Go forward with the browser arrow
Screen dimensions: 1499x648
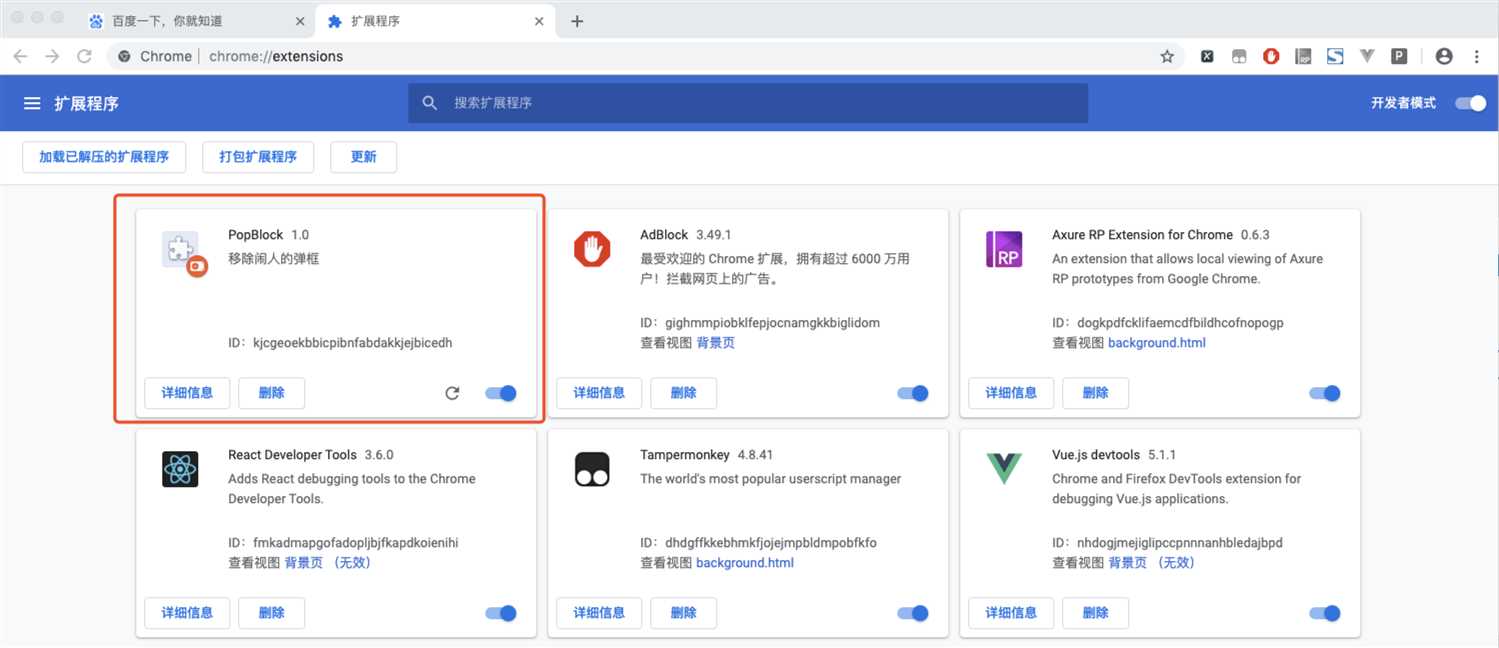[52, 57]
